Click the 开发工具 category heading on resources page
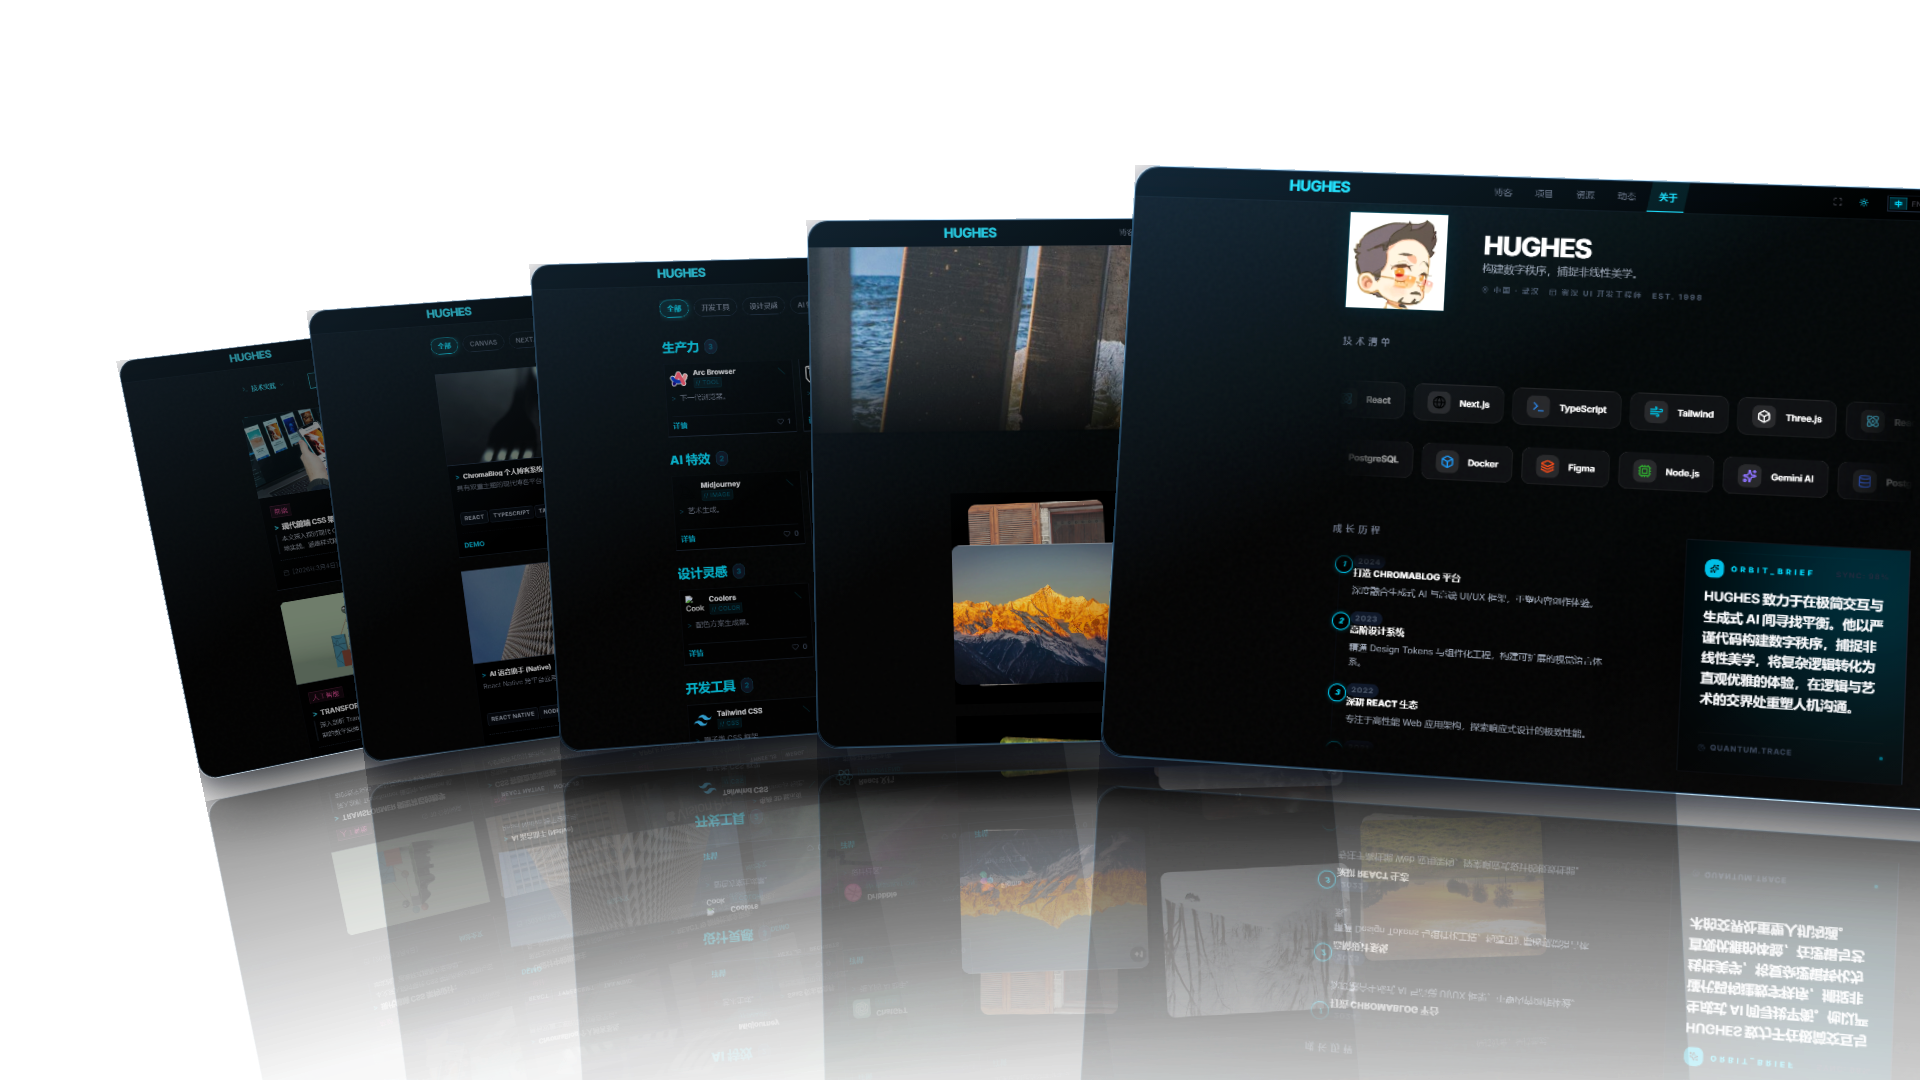 pos(710,687)
